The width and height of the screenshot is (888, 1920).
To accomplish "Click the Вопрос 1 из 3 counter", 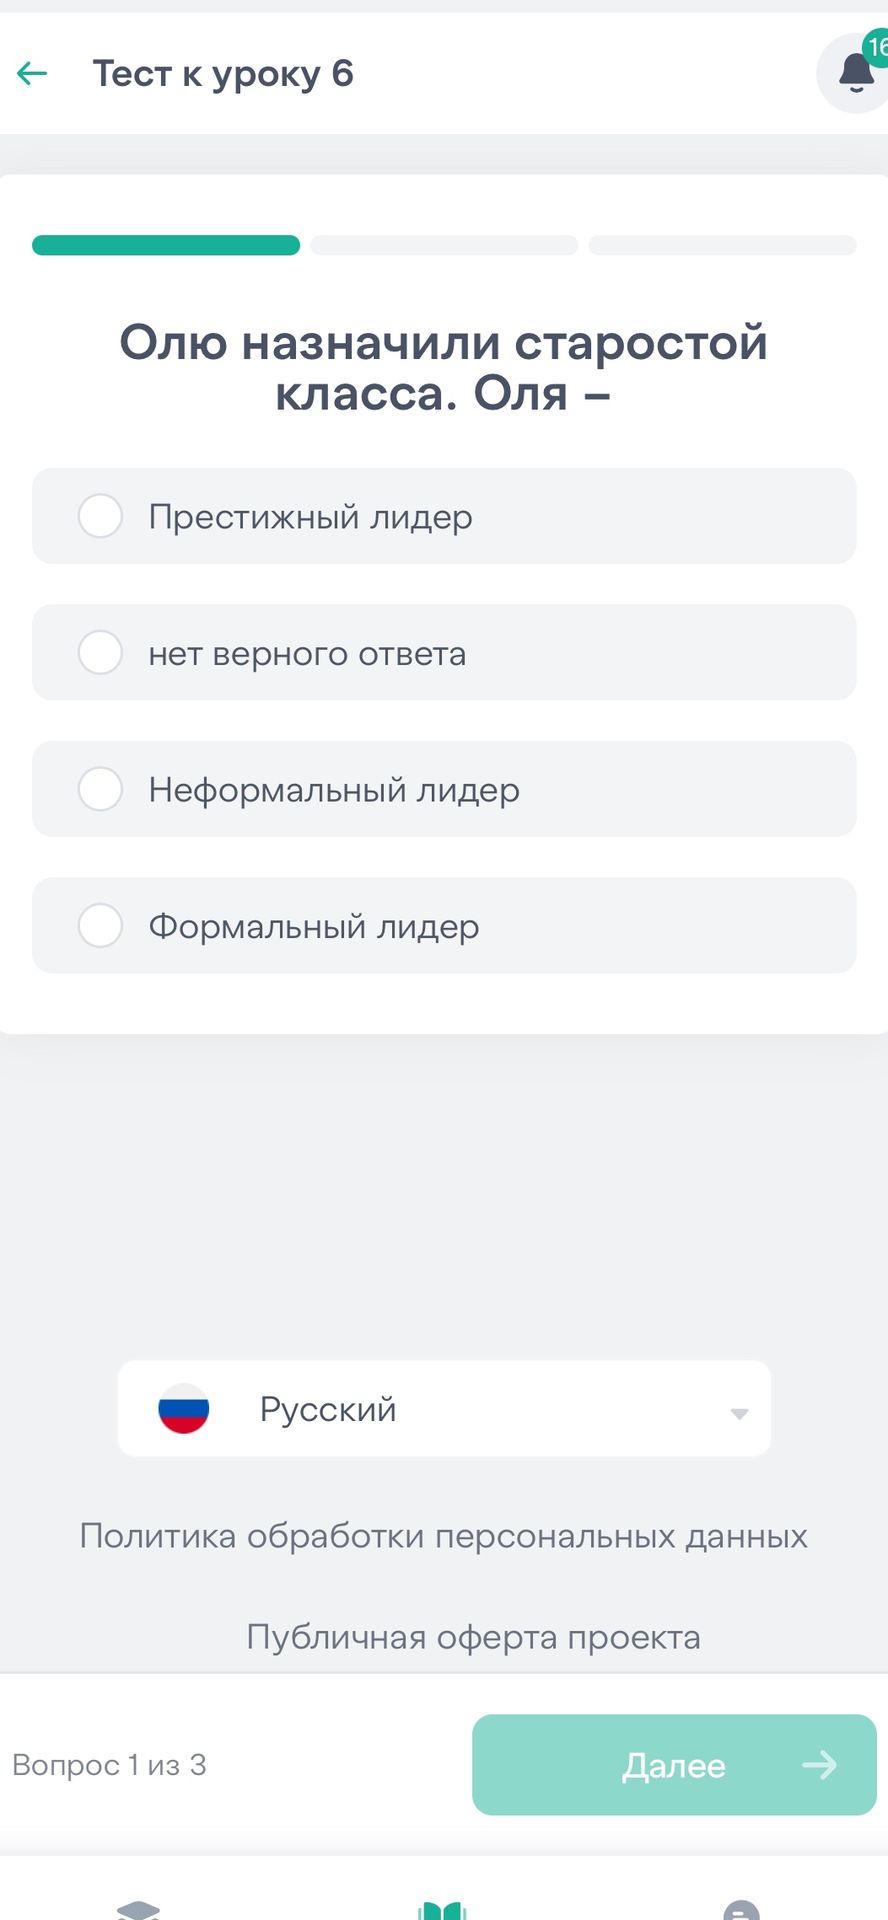I will tap(109, 1765).
